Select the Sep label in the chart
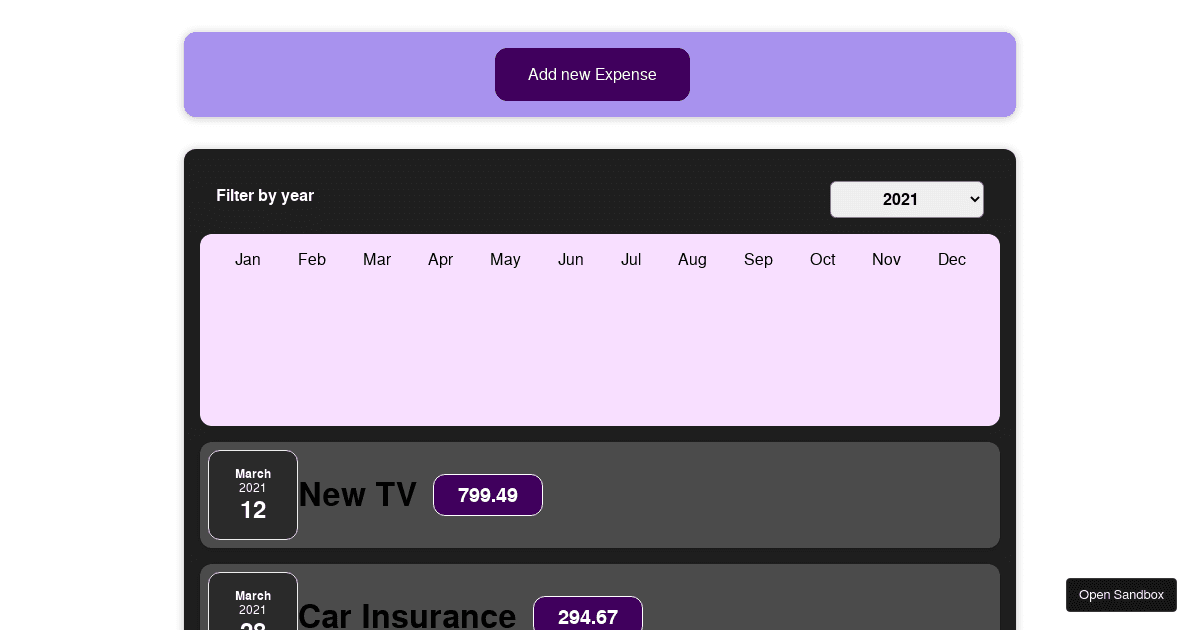The image size is (1200, 630). click(x=758, y=260)
